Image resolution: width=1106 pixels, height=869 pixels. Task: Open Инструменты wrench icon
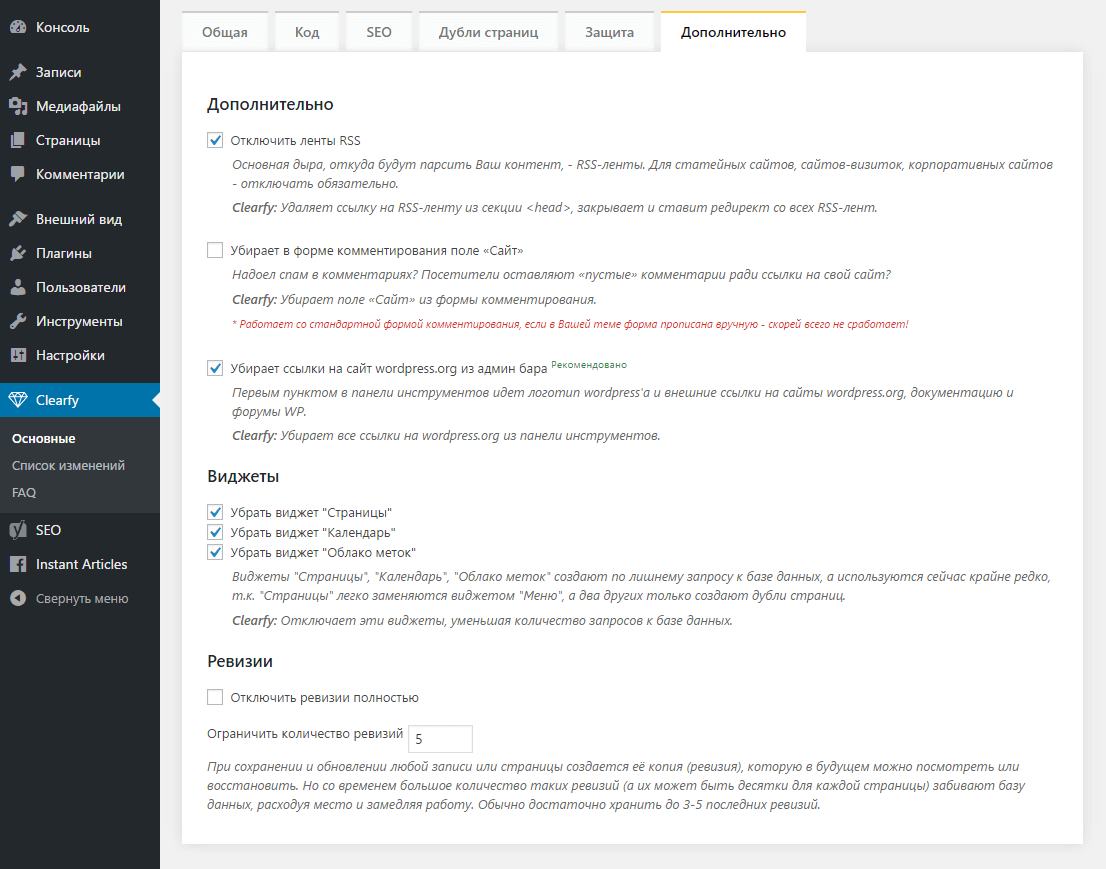tap(18, 322)
